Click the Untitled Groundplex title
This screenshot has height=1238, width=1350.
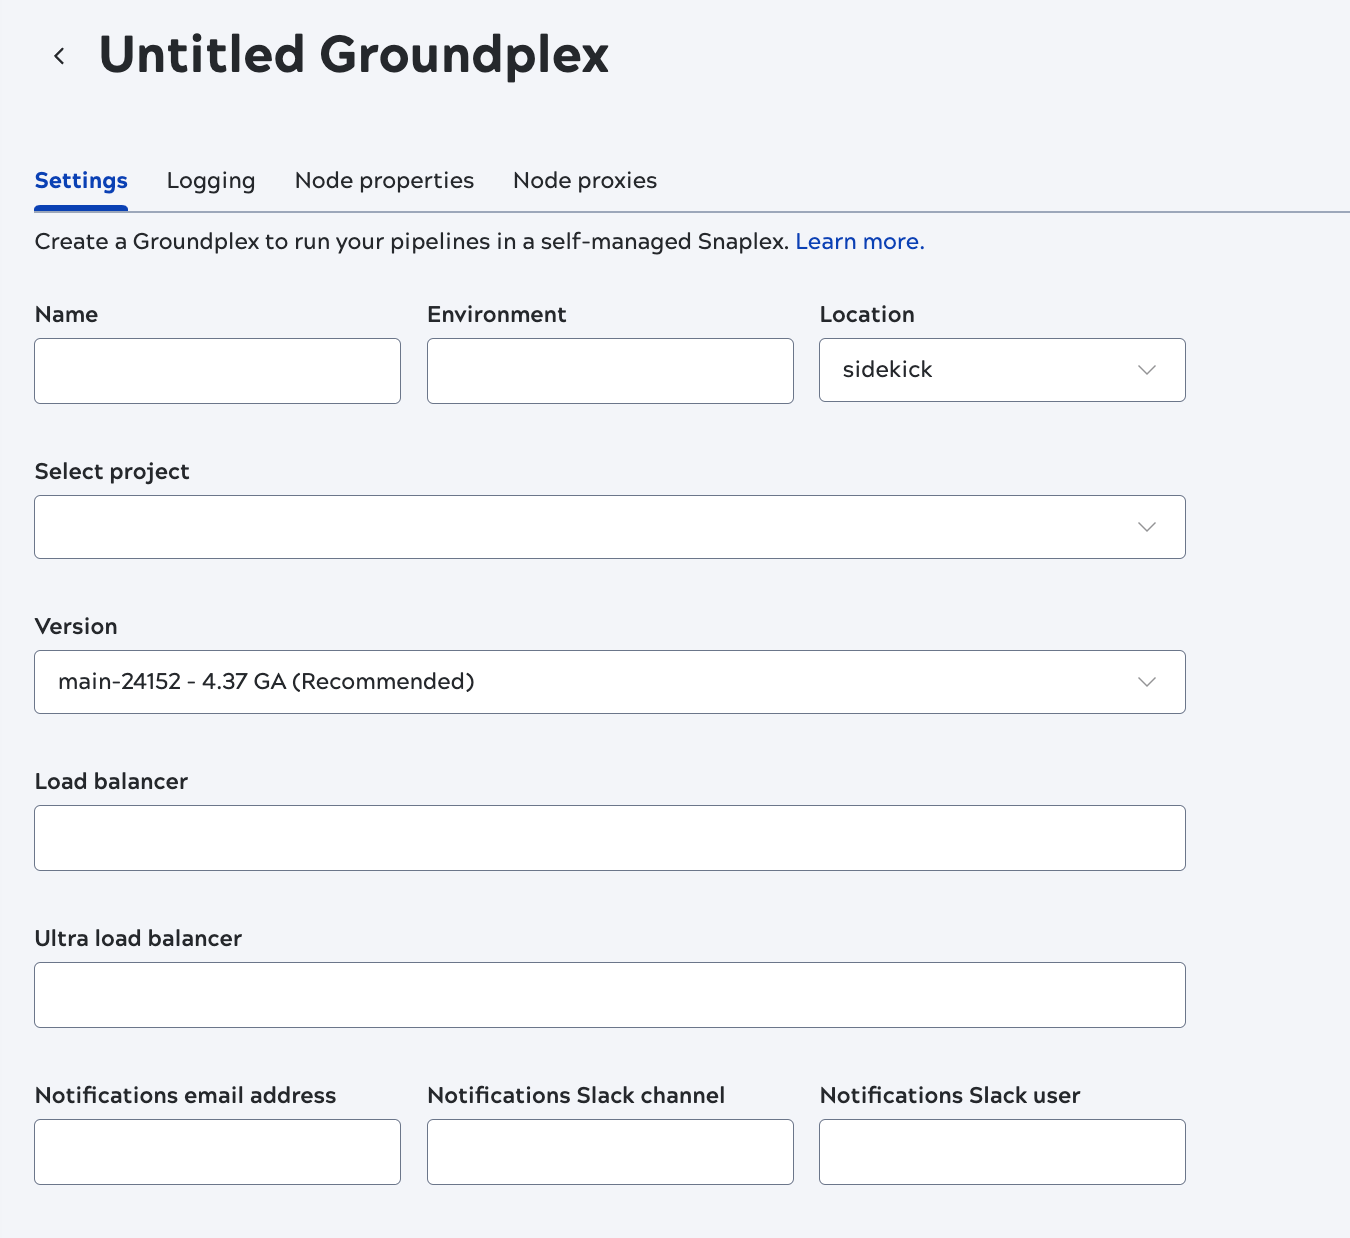[x=353, y=55]
